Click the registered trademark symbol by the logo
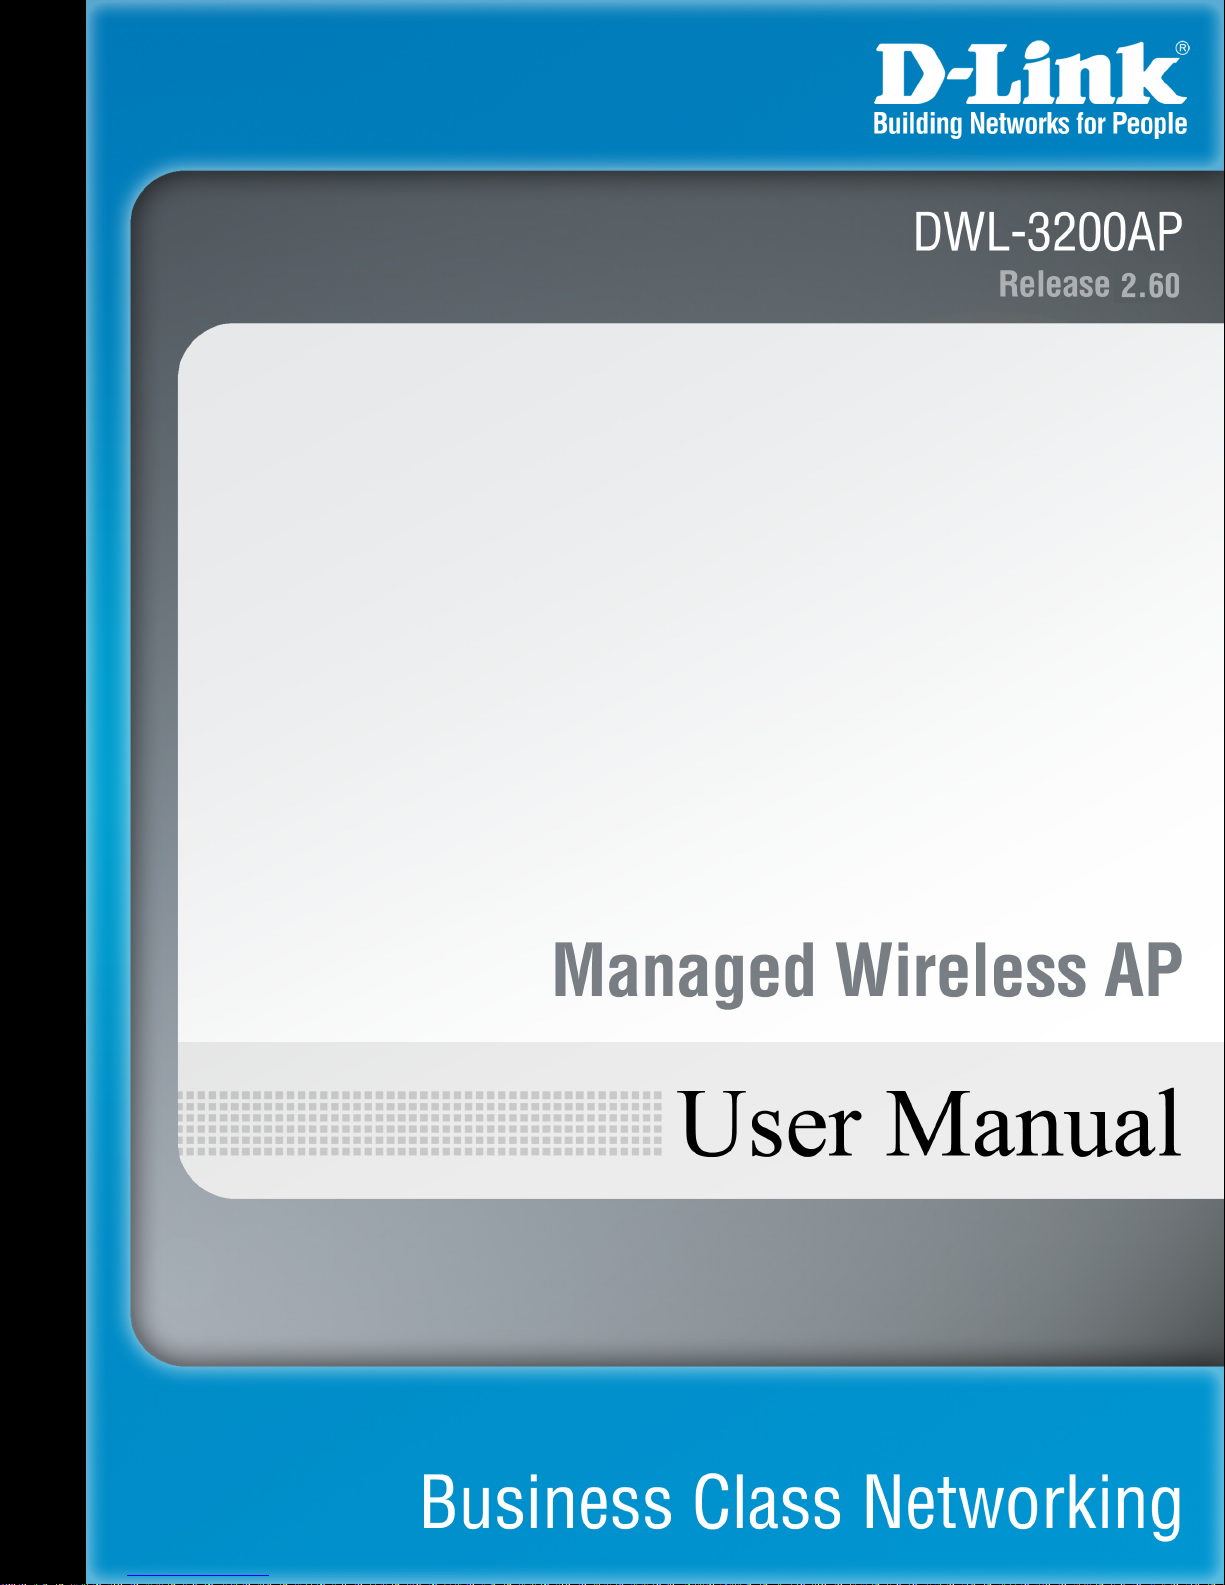The width and height of the screenshot is (1225, 1585). (1182, 48)
